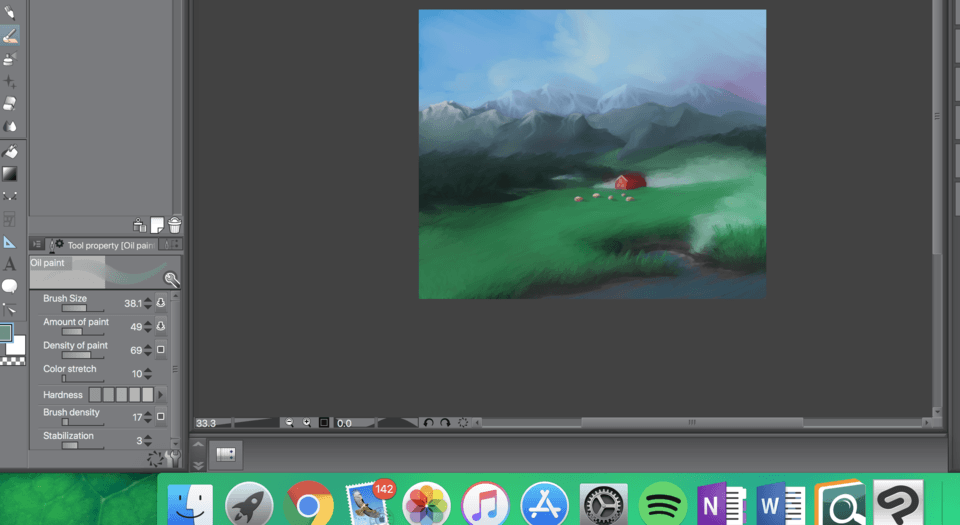
Task: Click the zoom out magnifier icon
Action: (x=290, y=423)
